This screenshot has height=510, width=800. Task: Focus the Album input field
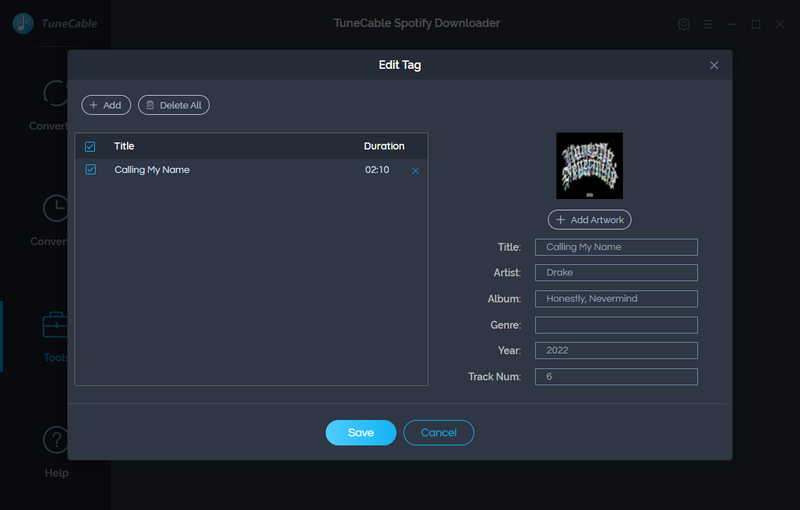616,299
